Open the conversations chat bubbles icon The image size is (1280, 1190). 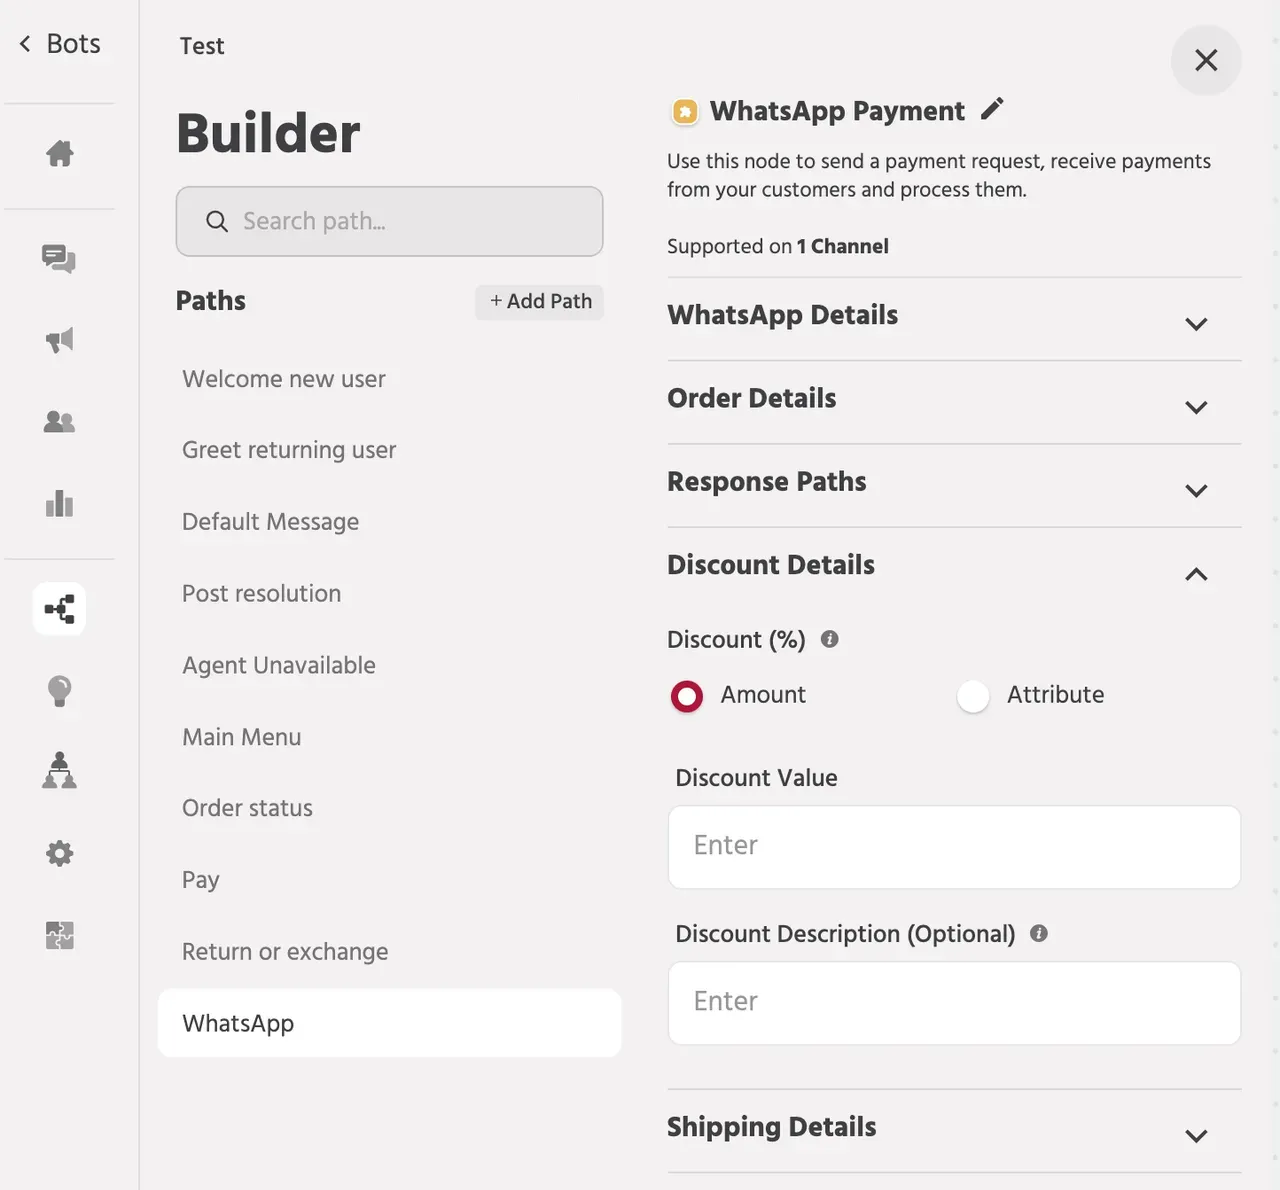pyautogui.click(x=59, y=259)
